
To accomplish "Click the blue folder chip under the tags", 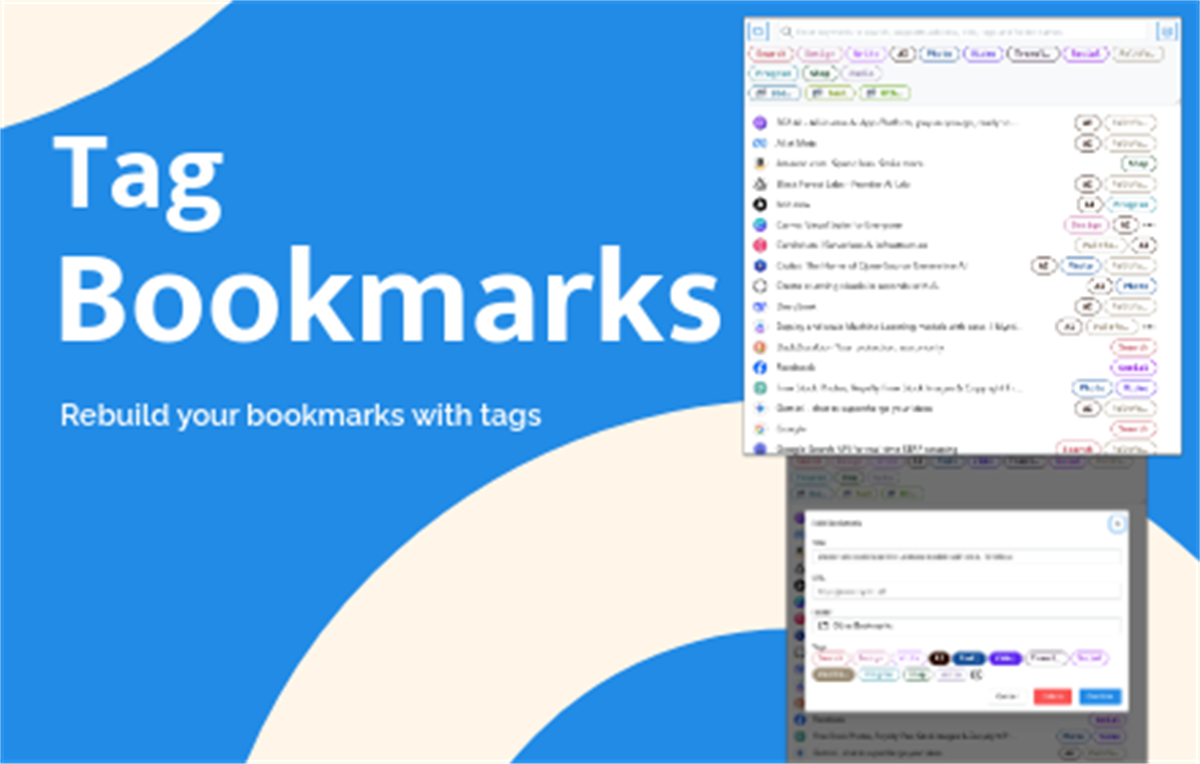I will [774, 93].
